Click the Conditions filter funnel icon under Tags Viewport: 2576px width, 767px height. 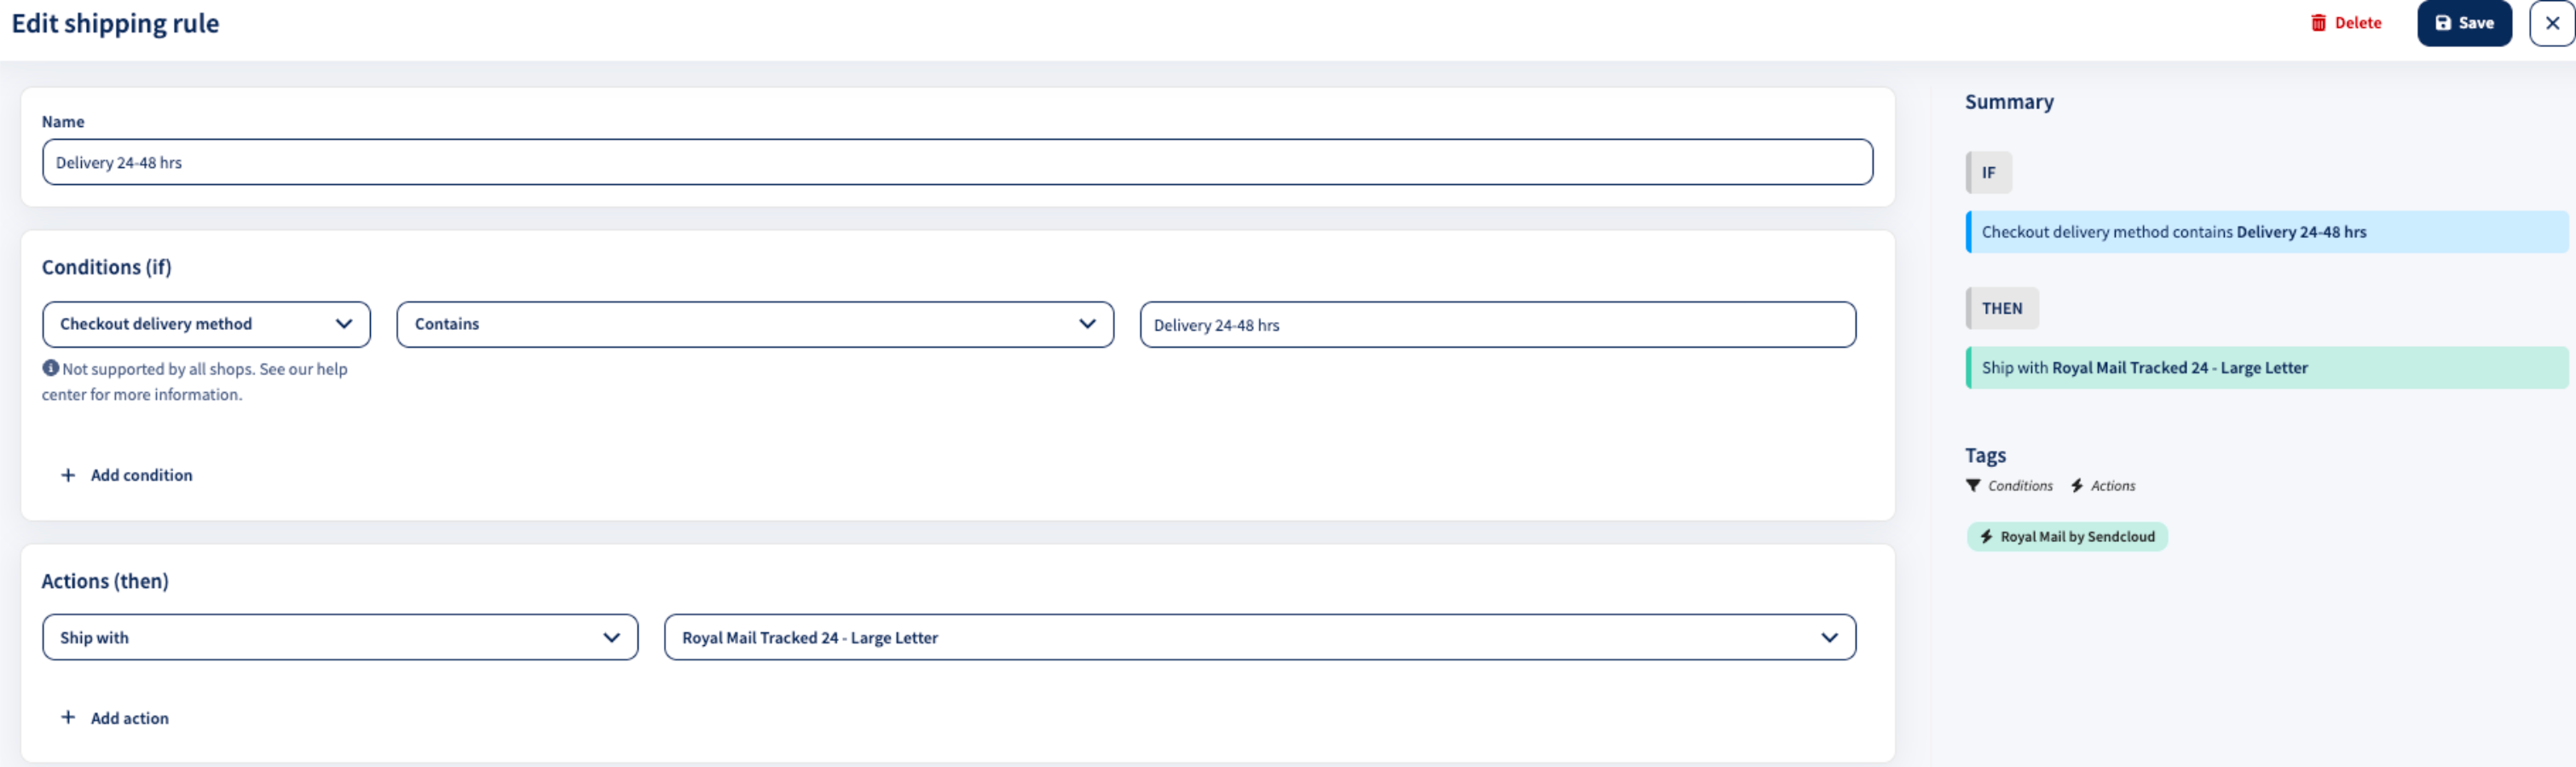tap(1973, 485)
